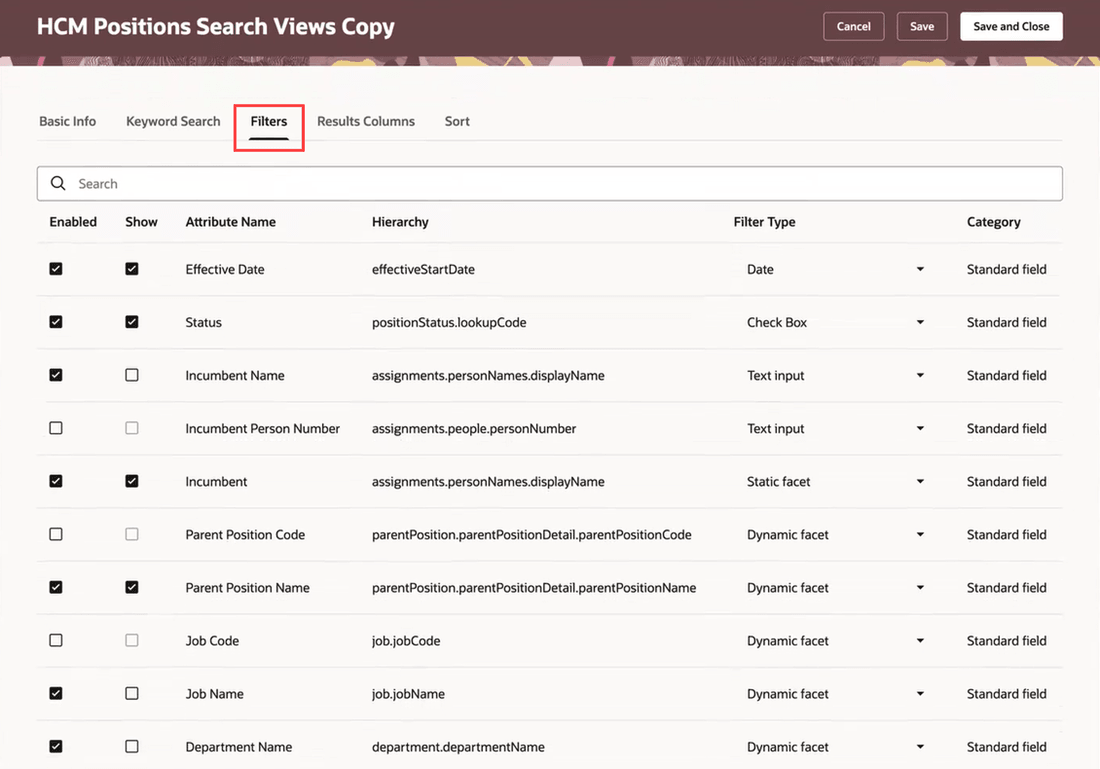Uncheck Enabled for Job Name
This screenshot has width=1100, height=769.
tap(56, 693)
